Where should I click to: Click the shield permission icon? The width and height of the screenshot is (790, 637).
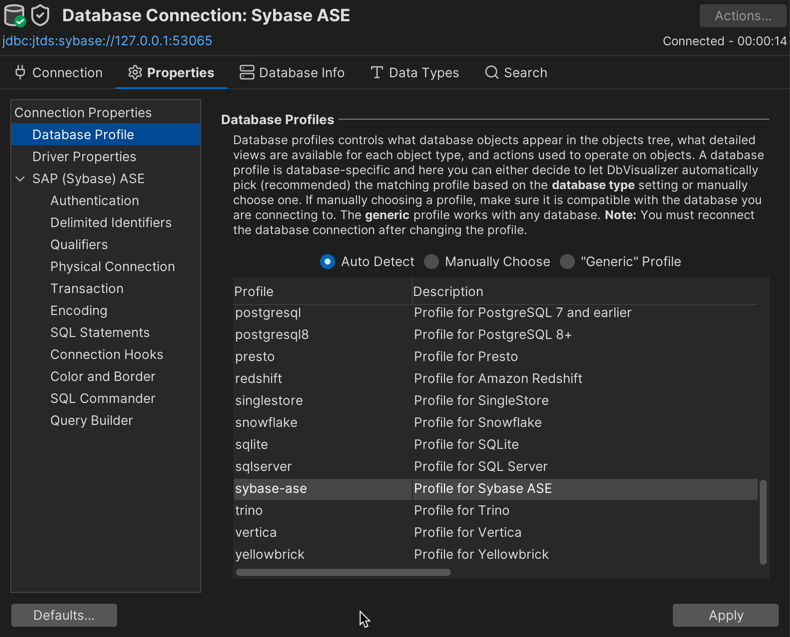click(x=41, y=16)
